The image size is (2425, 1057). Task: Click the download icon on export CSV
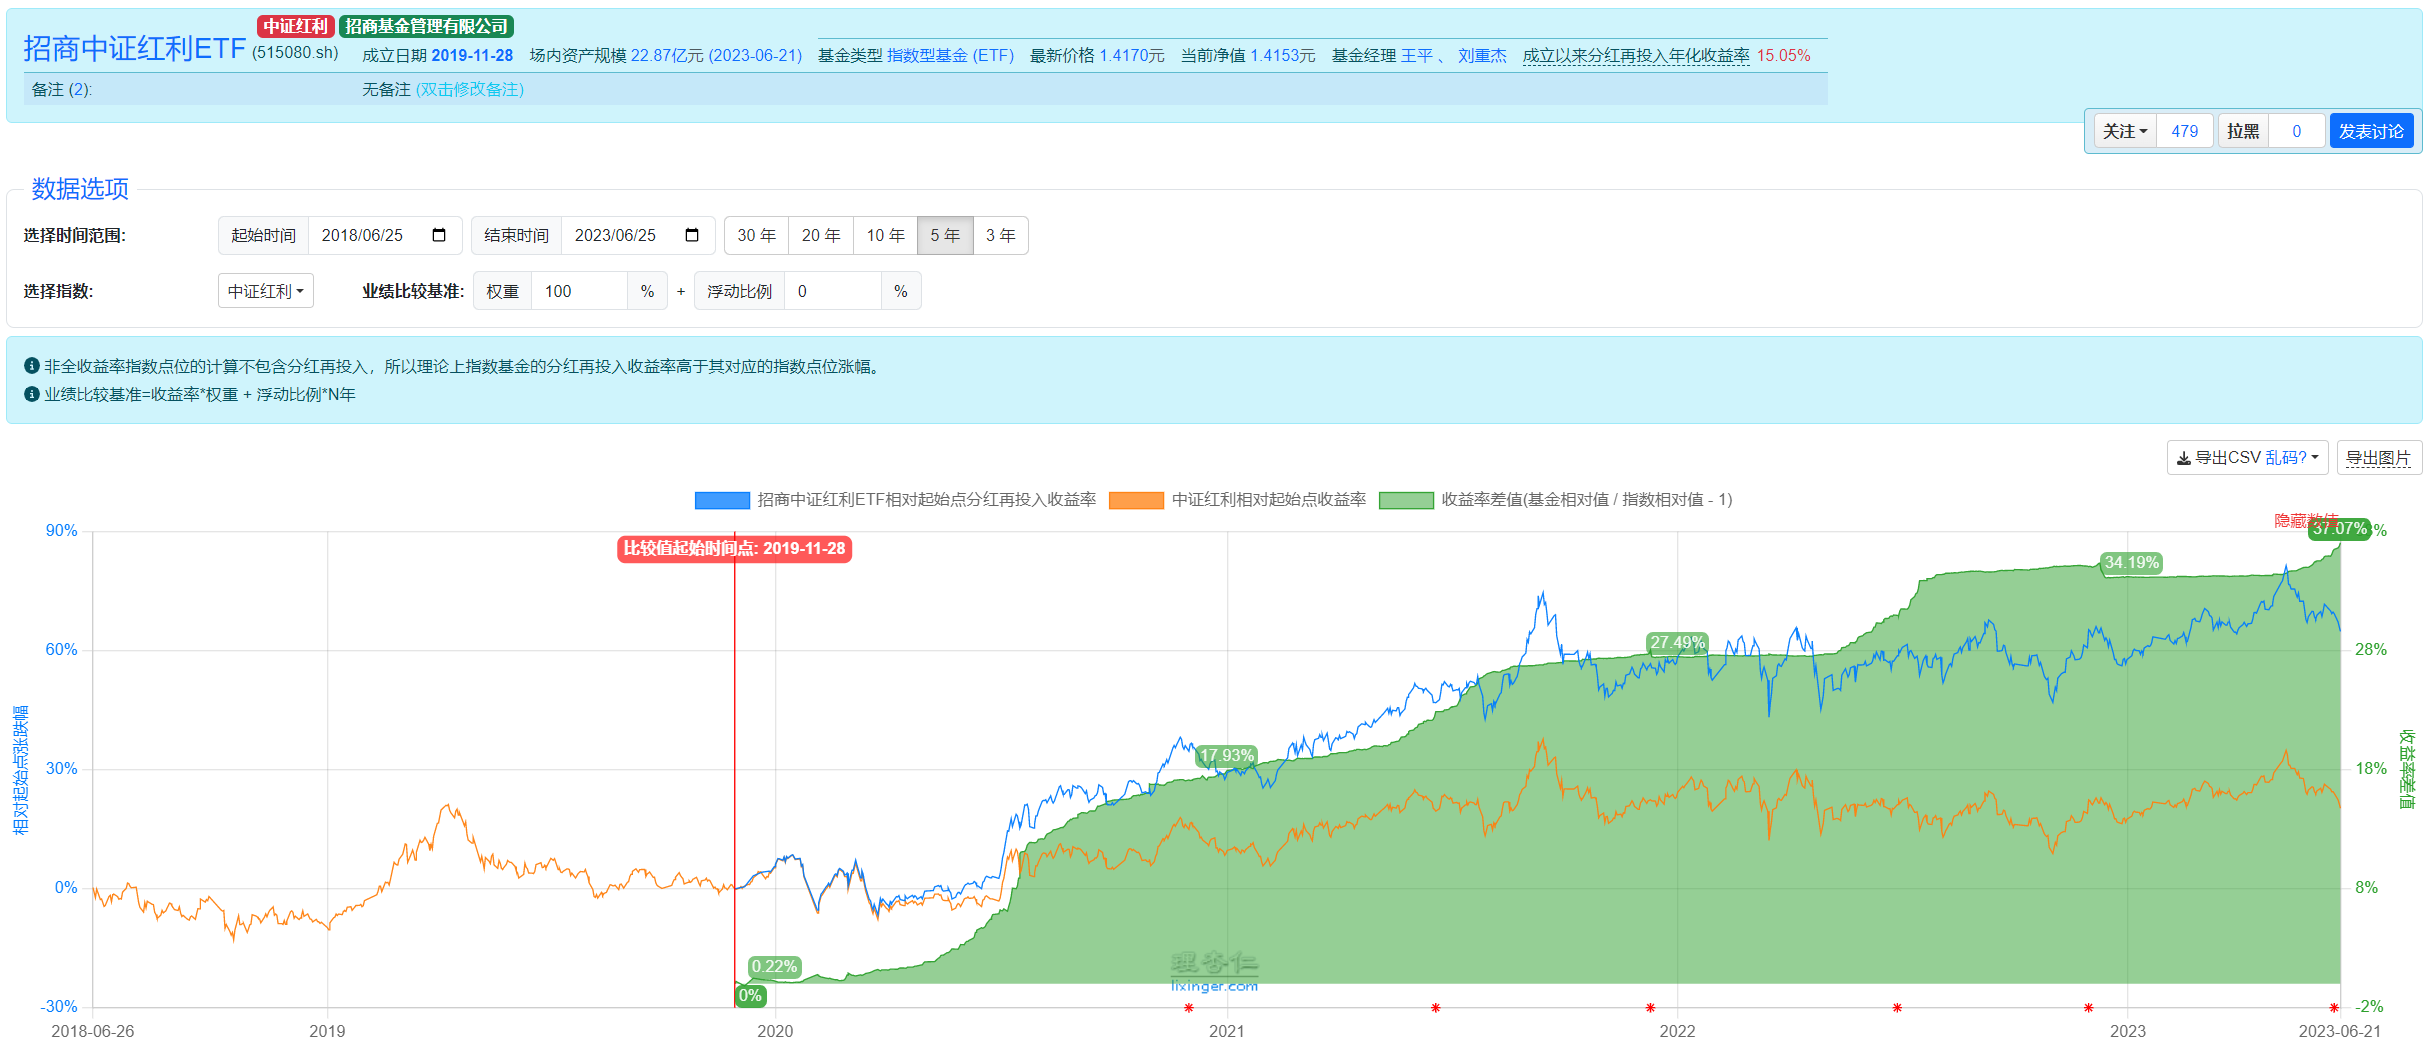[2183, 458]
